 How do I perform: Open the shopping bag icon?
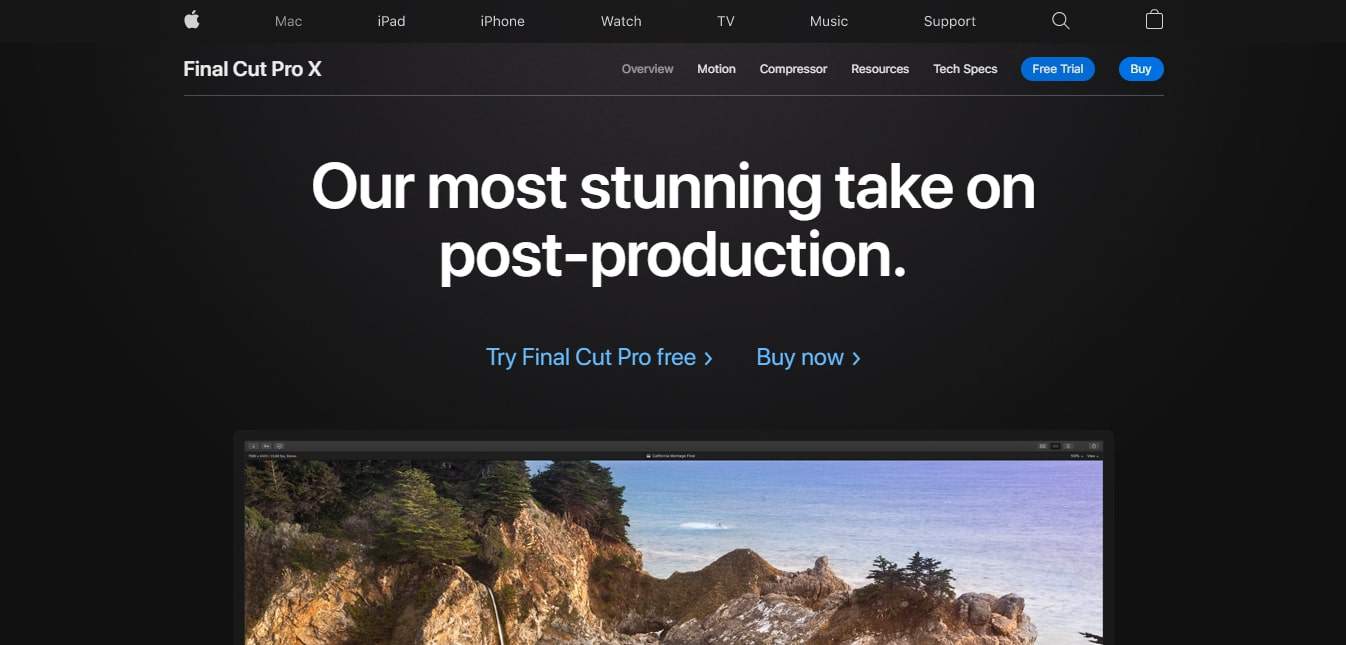point(1154,20)
